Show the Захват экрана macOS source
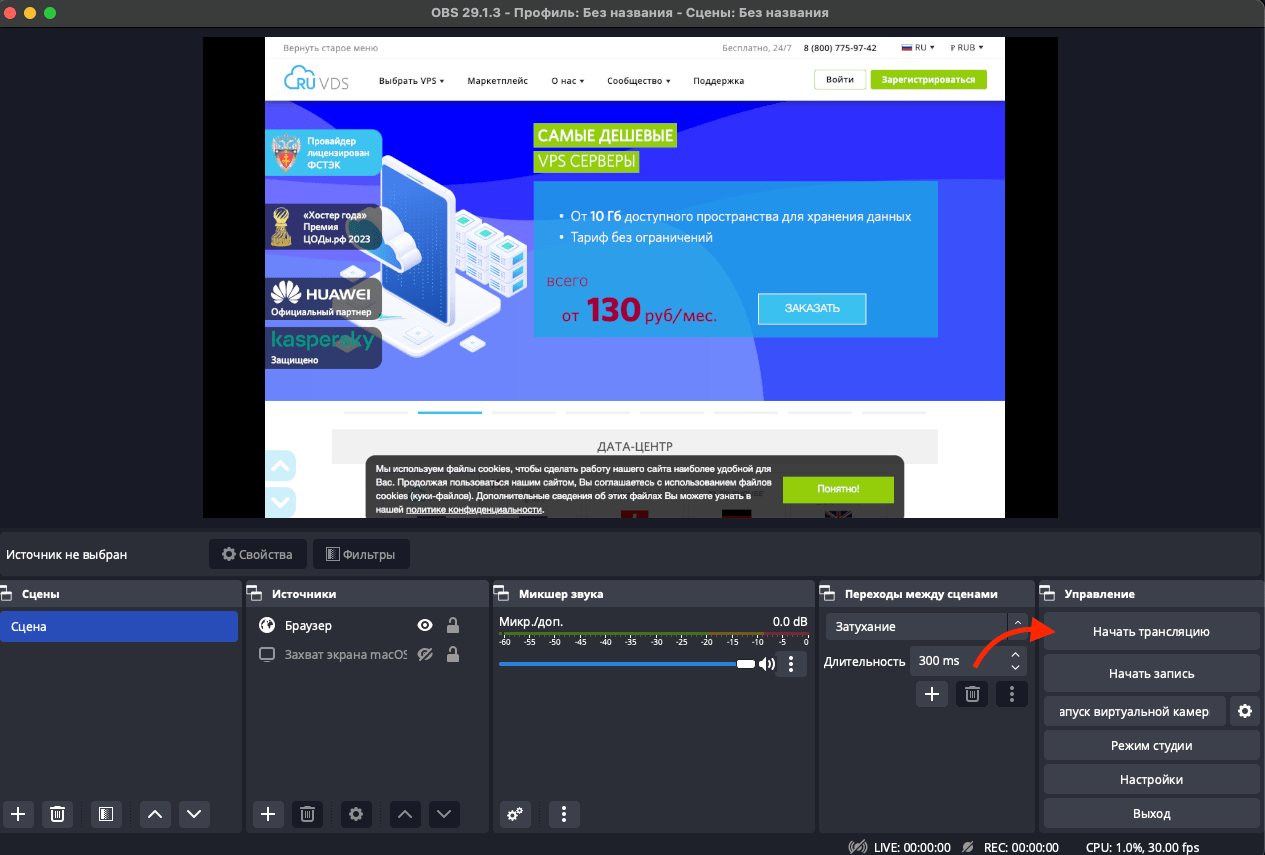This screenshot has height=855, width=1265. (x=425, y=655)
